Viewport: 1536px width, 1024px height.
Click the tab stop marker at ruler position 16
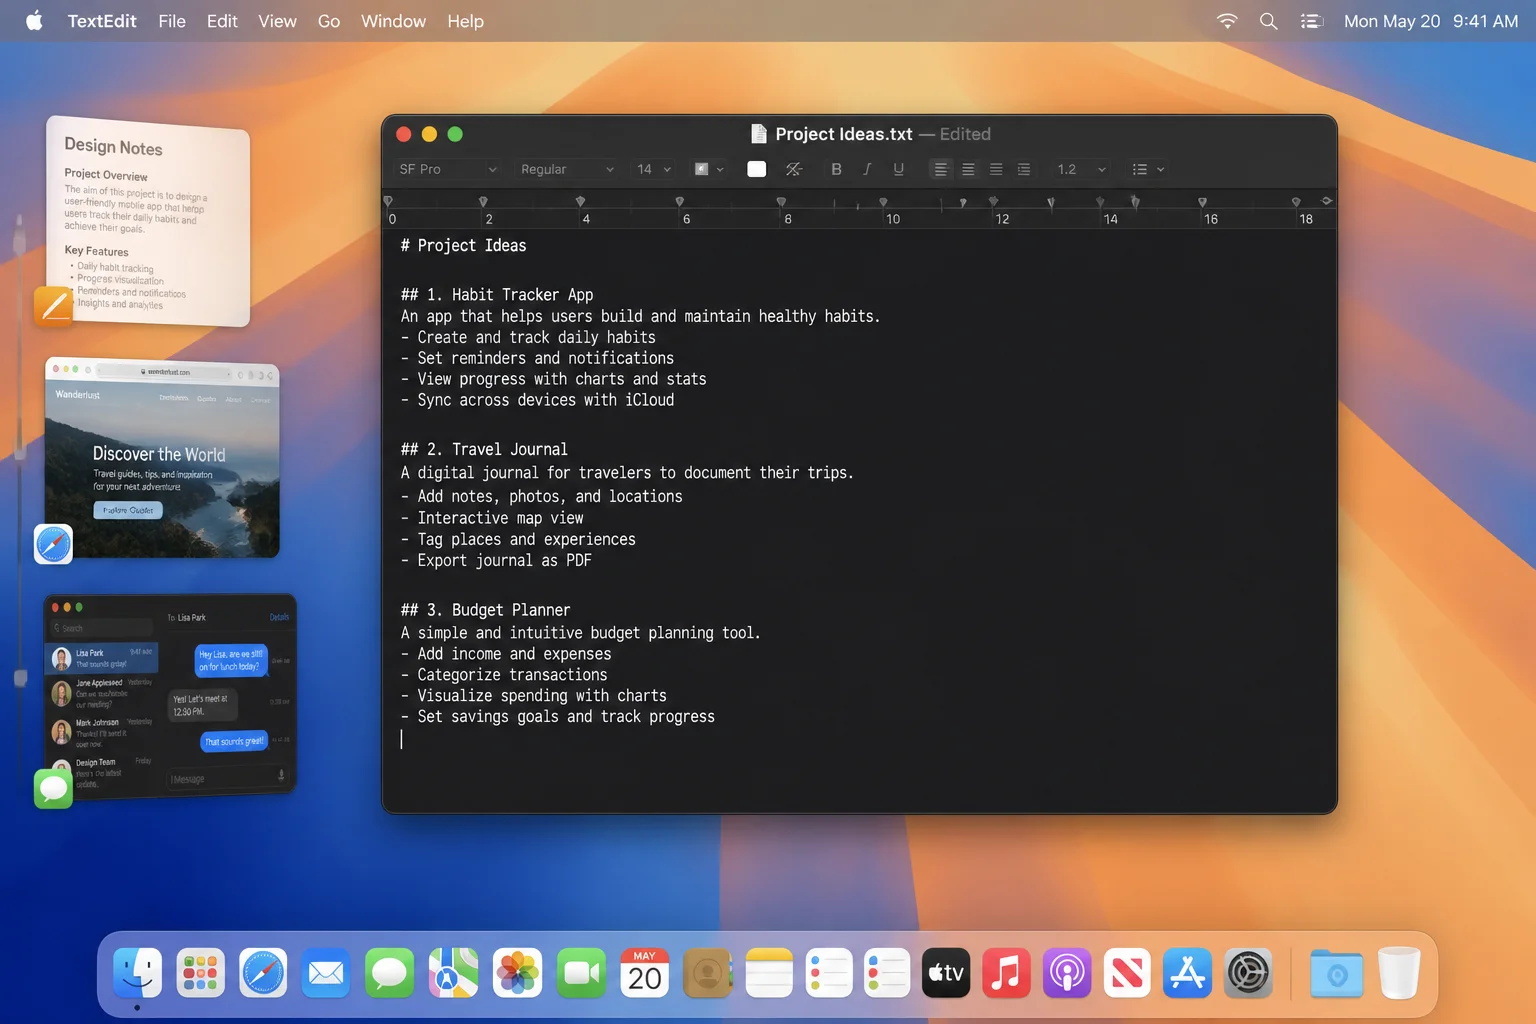point(1202,202)
